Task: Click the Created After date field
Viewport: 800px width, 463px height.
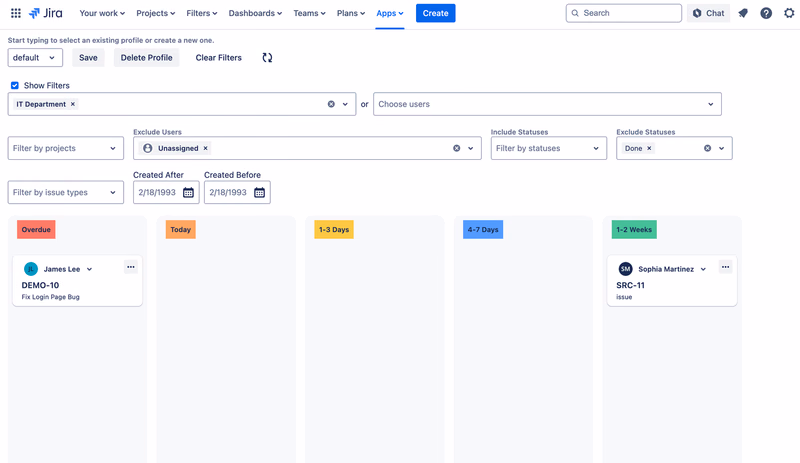Action: pos(166,192)
